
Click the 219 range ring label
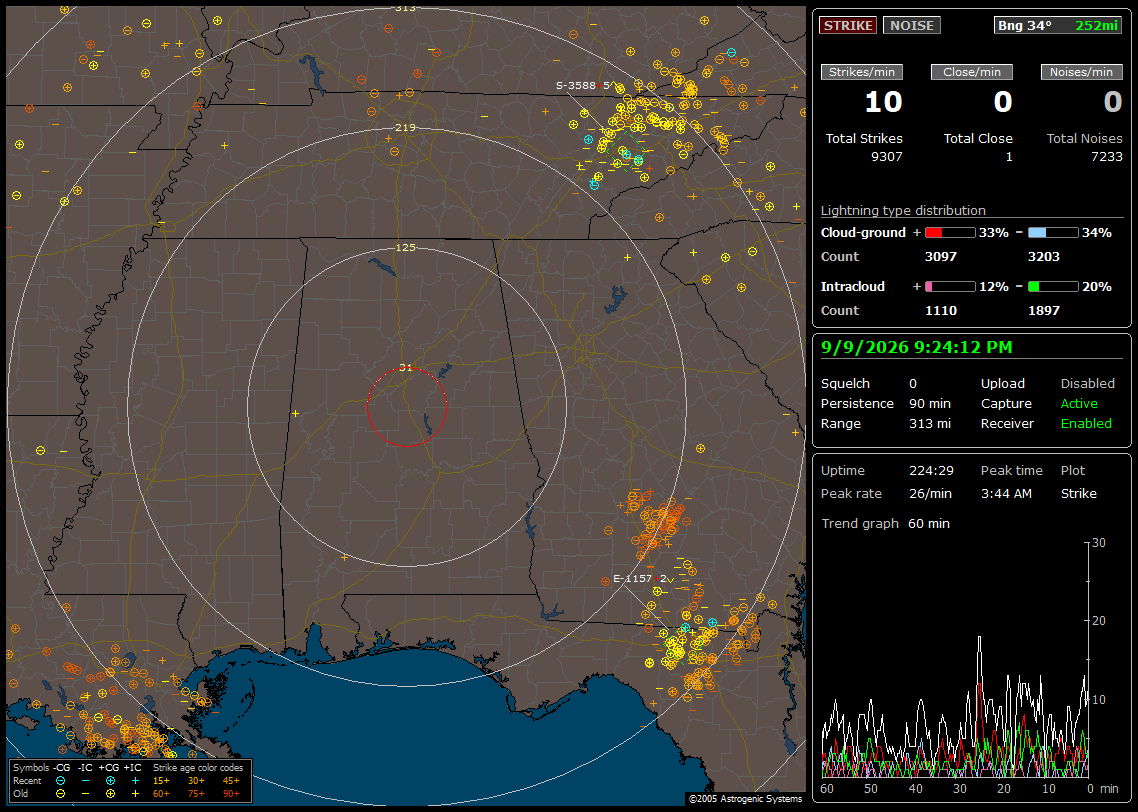pyautogui.click(x=405, y=128)
